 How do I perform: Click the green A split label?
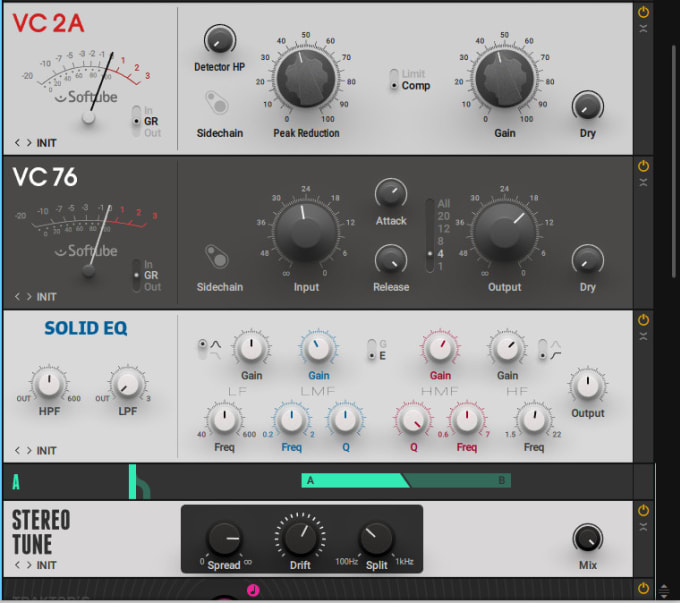[x=16, y=482]
